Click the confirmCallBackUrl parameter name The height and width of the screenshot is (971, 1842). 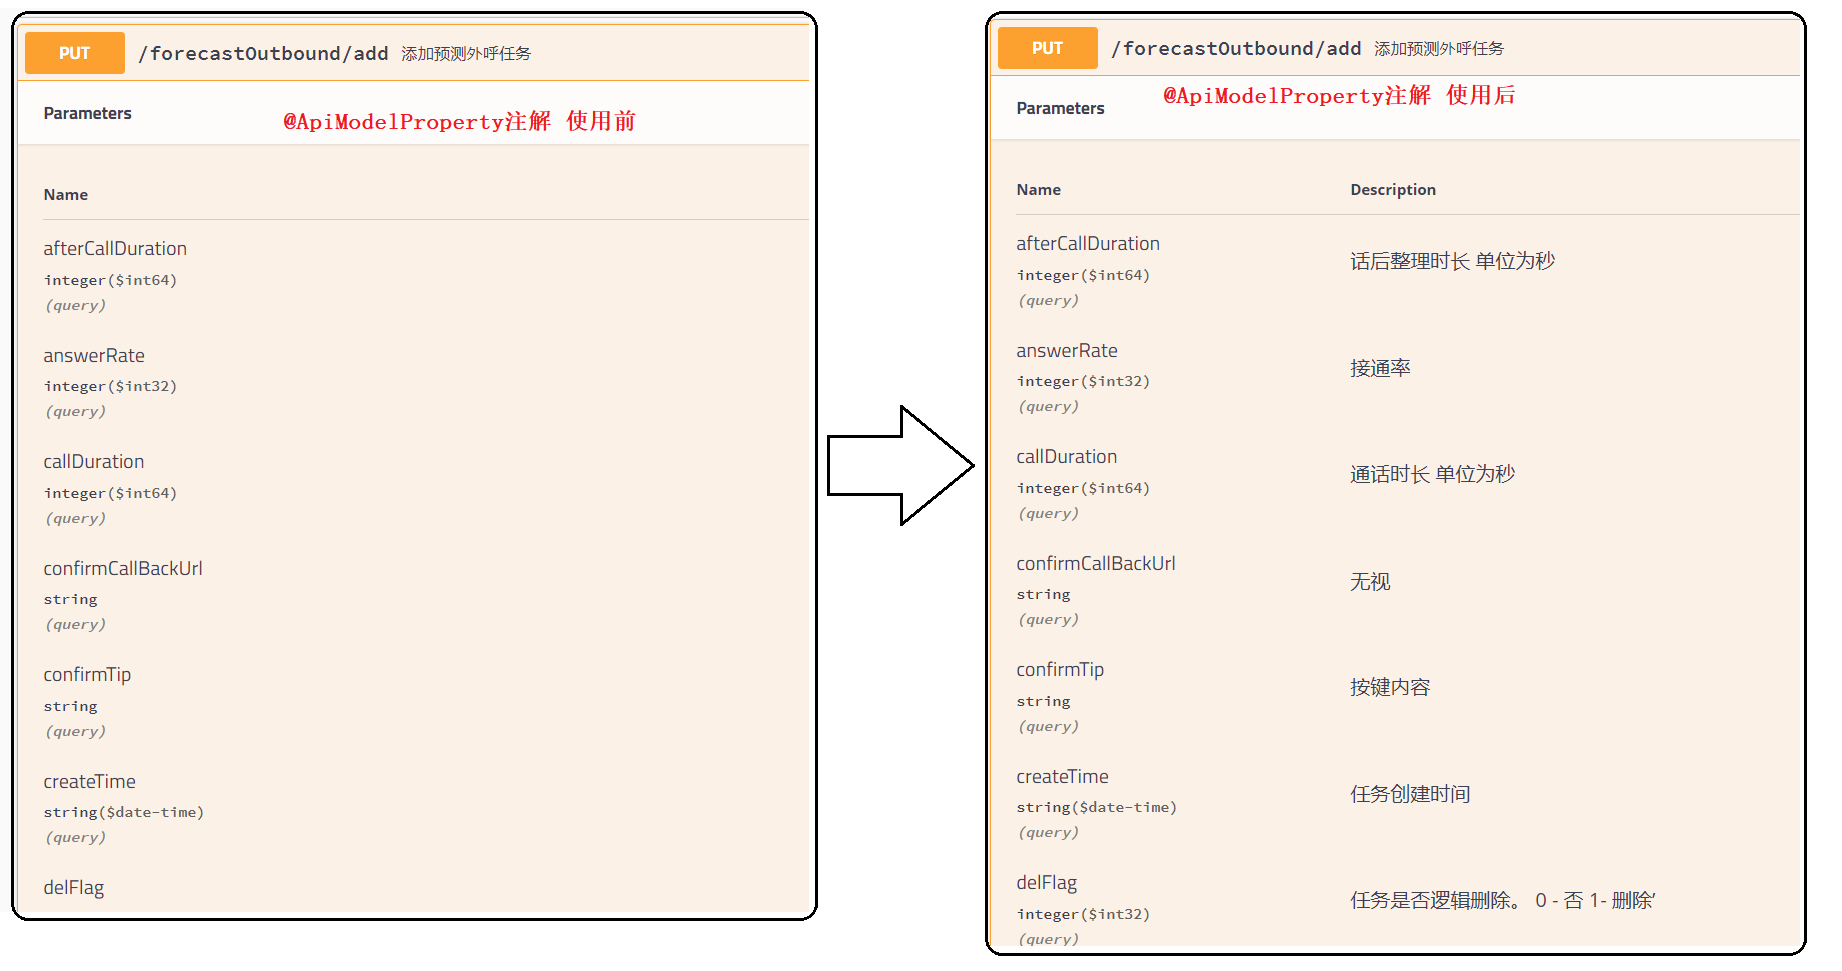(x=122, y=568)
